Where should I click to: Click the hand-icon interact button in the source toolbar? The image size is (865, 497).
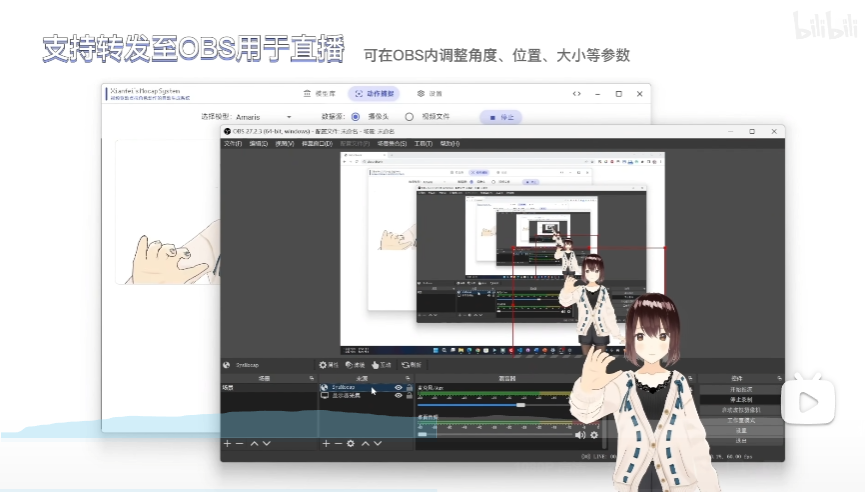pos(381,365)
